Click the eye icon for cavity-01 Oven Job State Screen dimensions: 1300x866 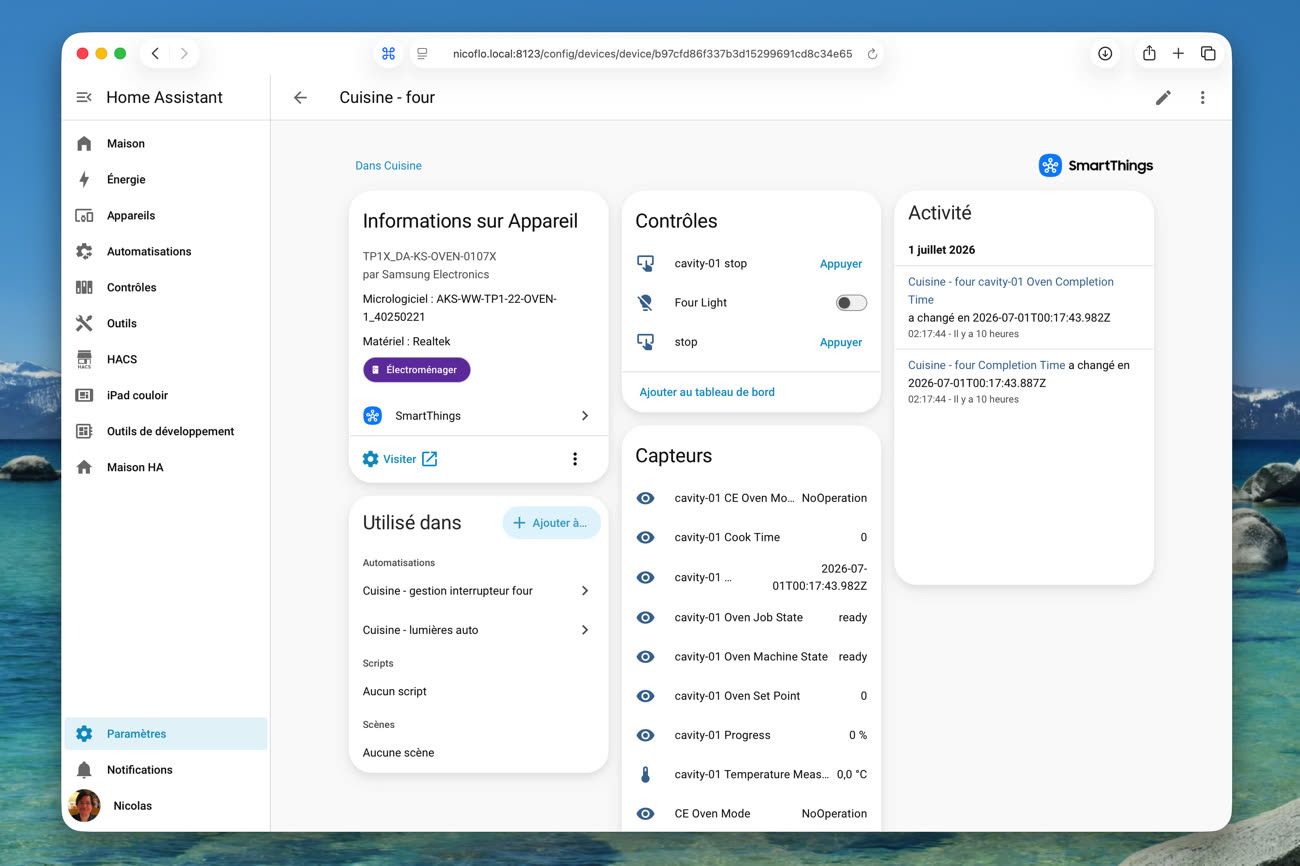point(645,617)
